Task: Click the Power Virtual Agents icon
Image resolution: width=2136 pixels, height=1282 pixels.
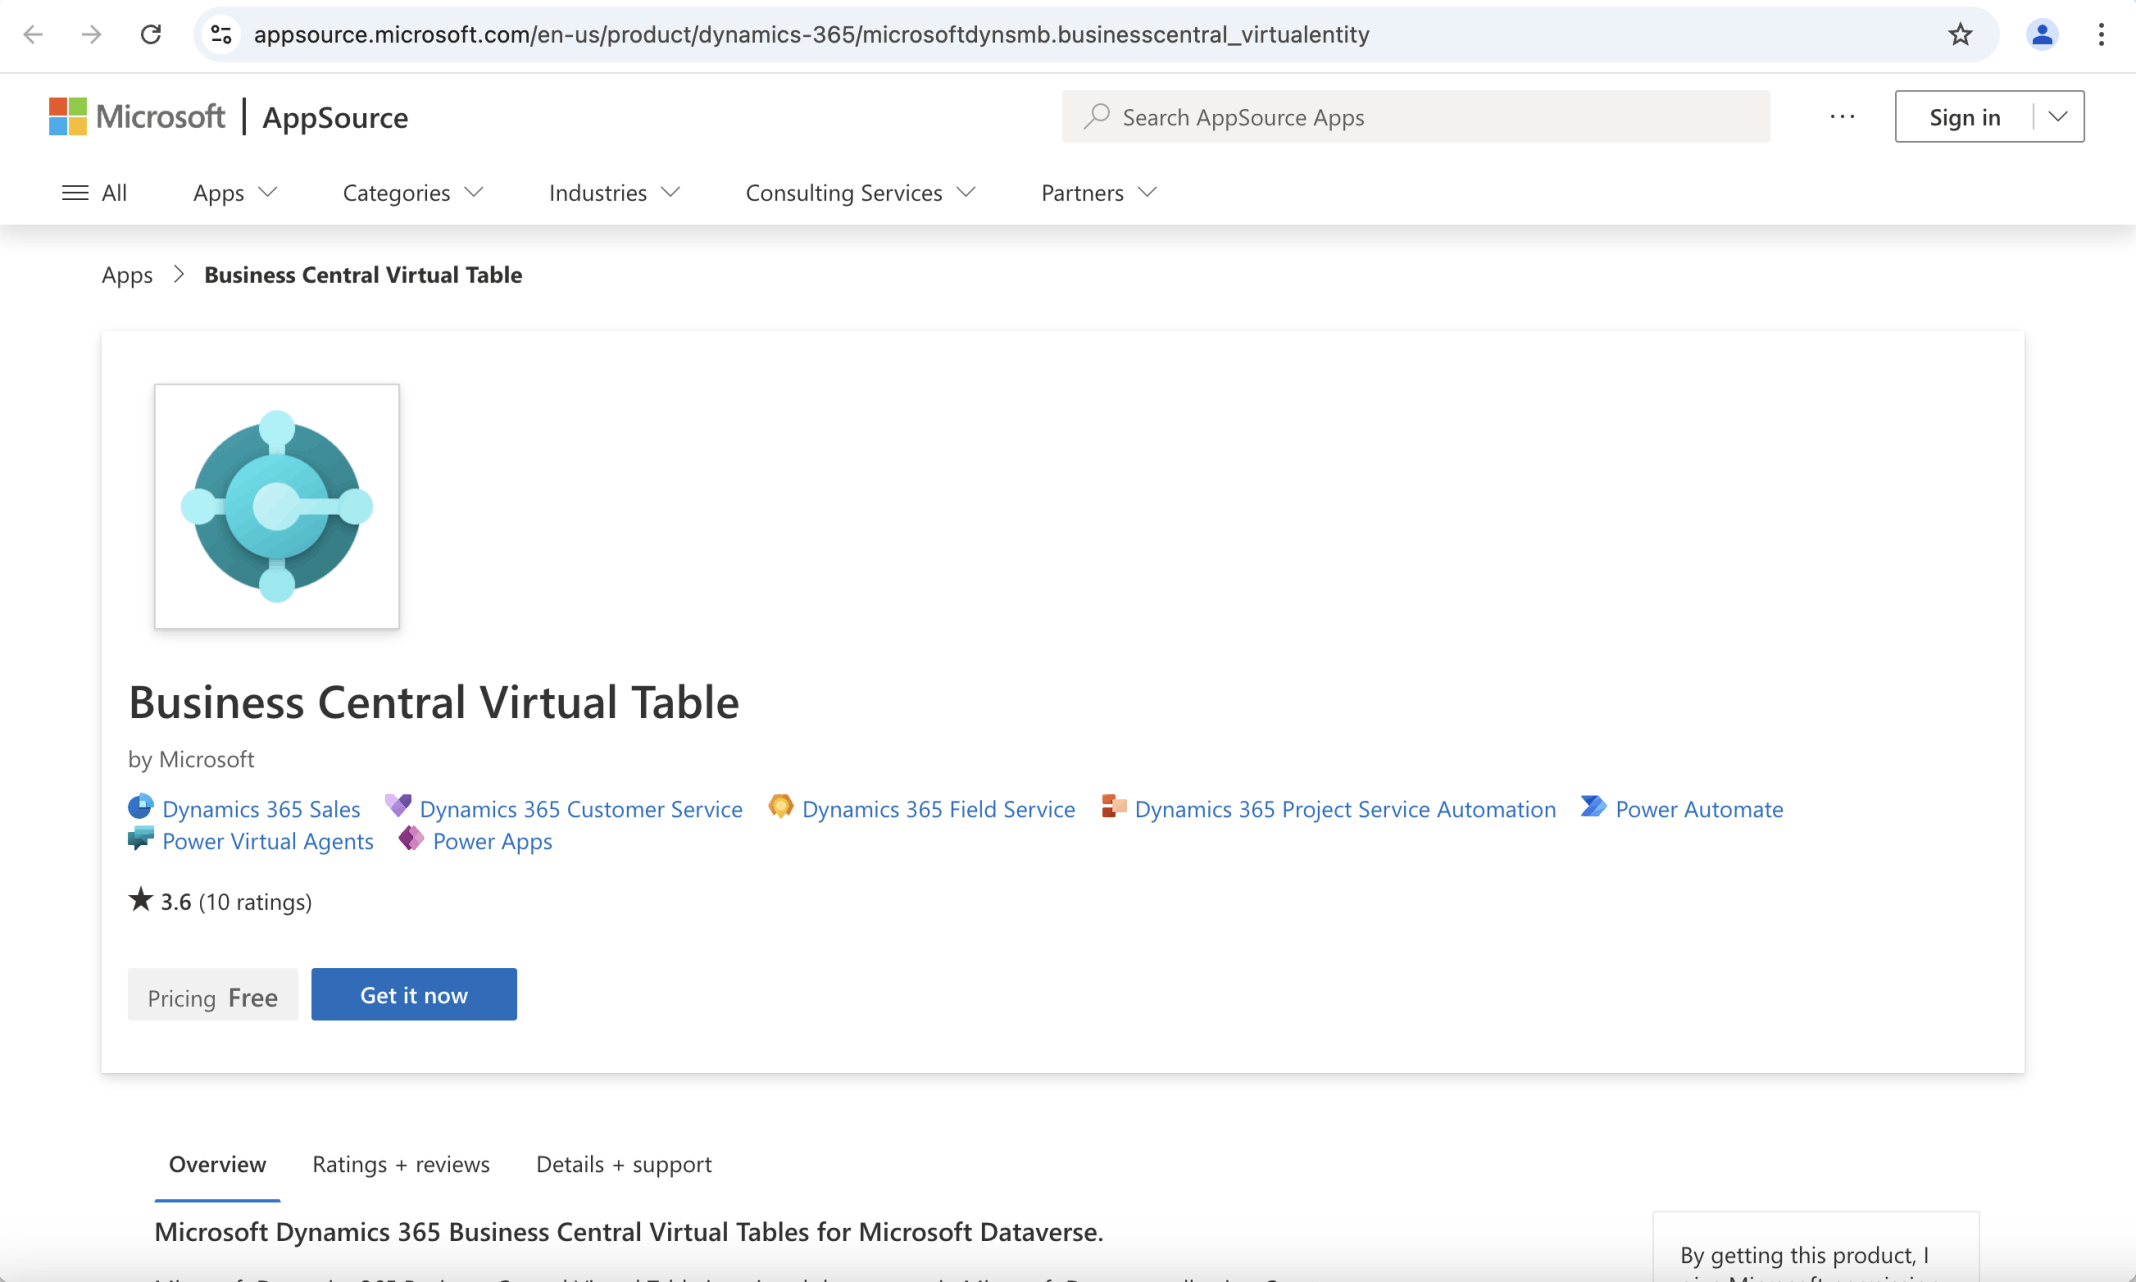Action: coord(141,839)
